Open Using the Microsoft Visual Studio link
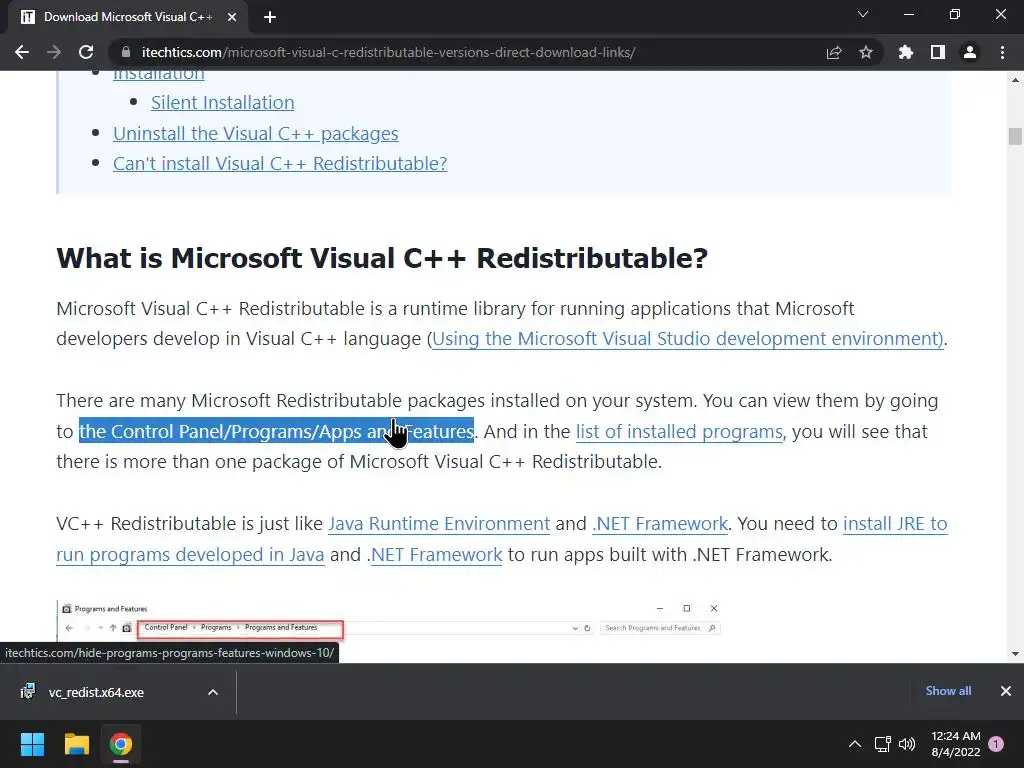The image size is (1024, 768). 688,339
